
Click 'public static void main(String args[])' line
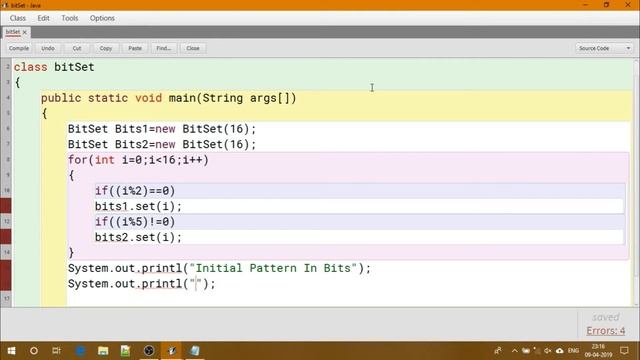[x=169, y=98]
